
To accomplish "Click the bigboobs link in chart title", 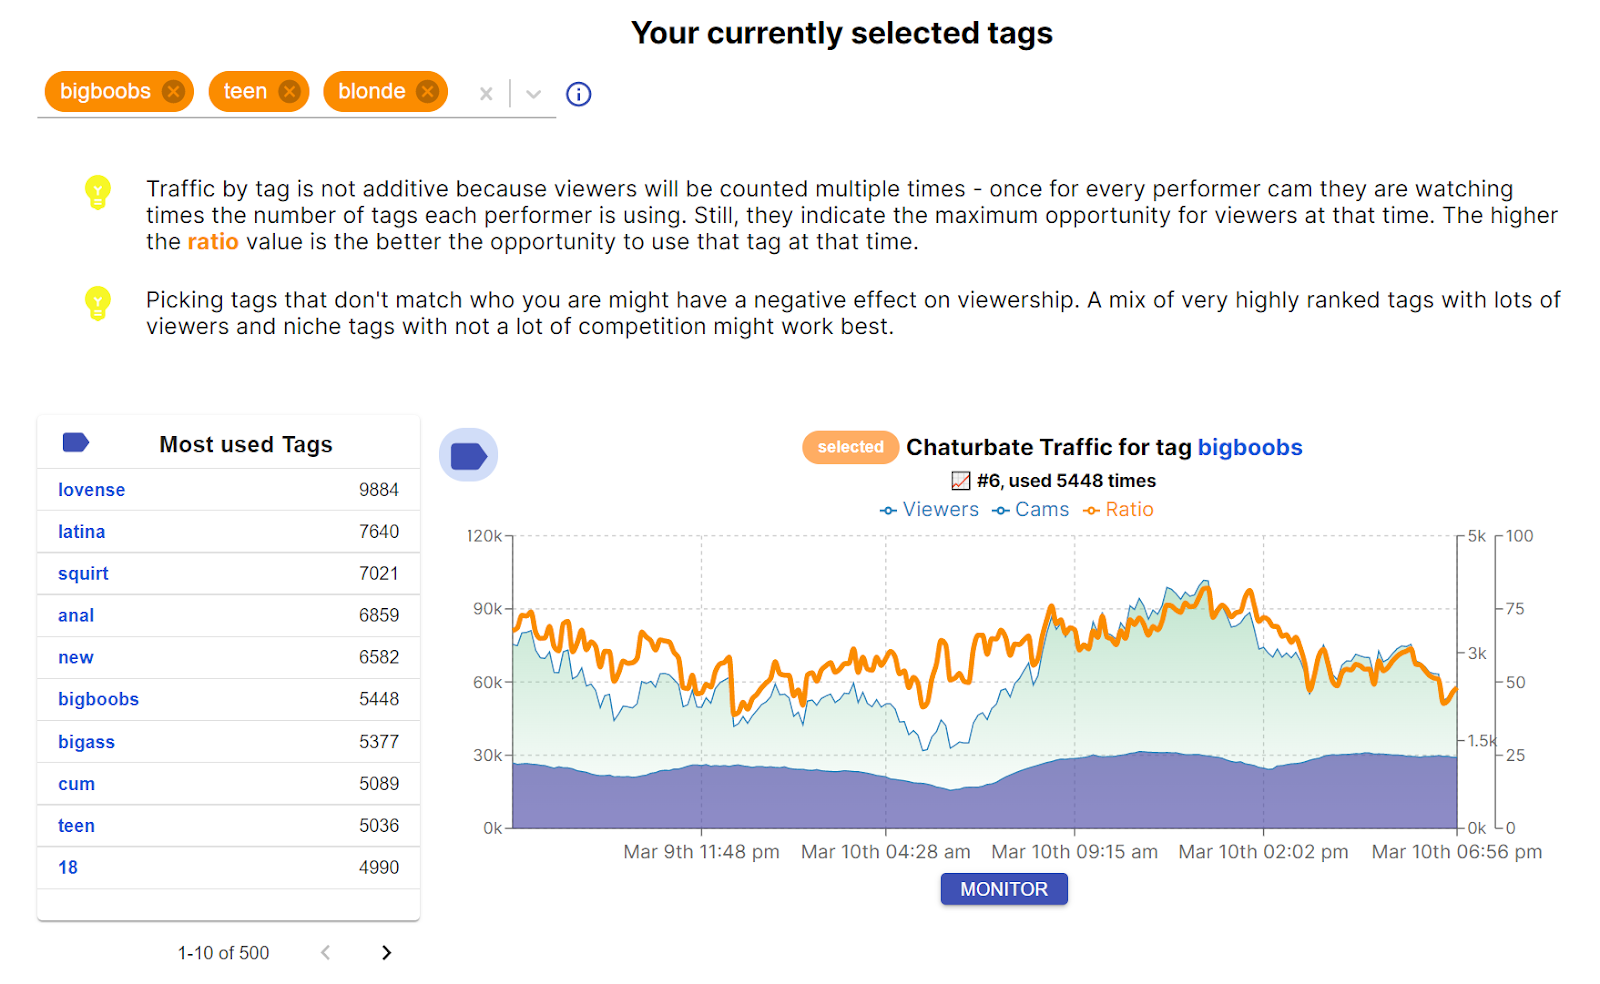I will [x=1250, y=448].
